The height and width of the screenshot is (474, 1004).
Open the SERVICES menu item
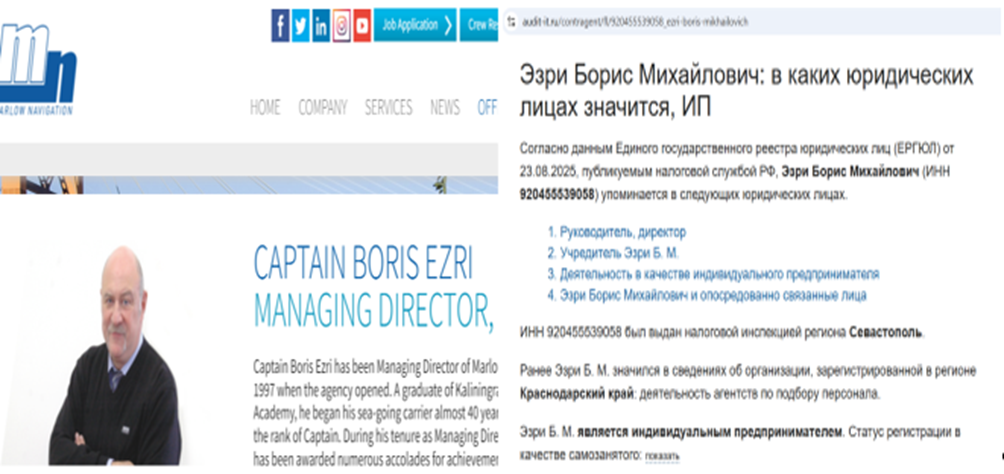pyautogui.click(x=389, y=108)
